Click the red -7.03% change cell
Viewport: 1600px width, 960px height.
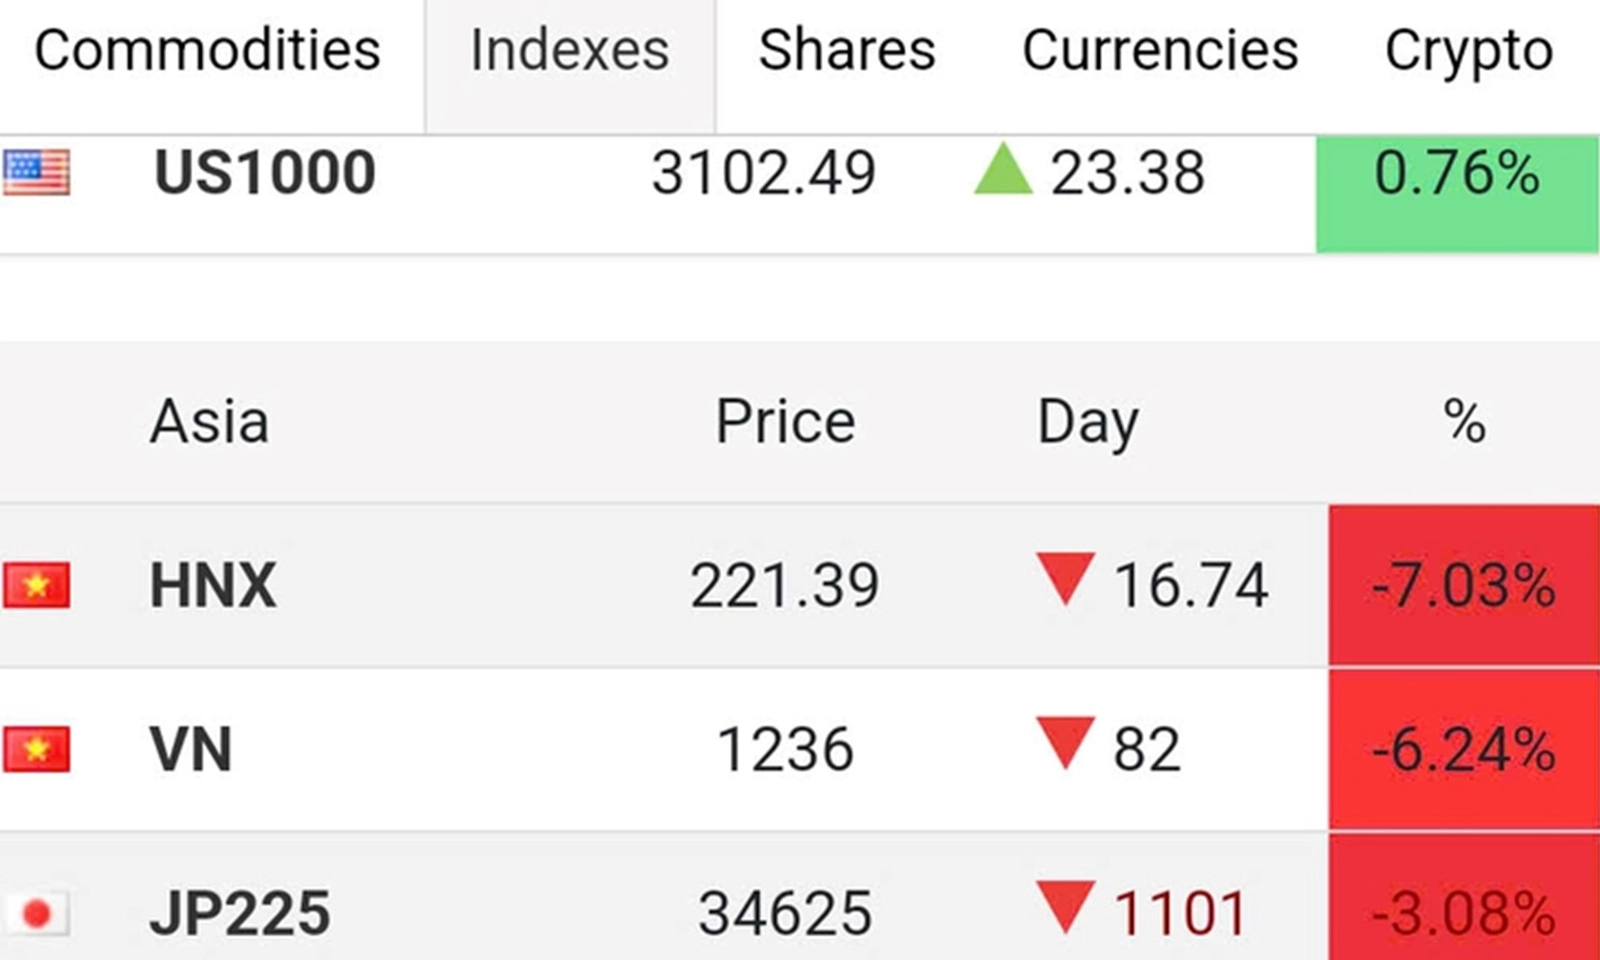tap(1464, 585)
